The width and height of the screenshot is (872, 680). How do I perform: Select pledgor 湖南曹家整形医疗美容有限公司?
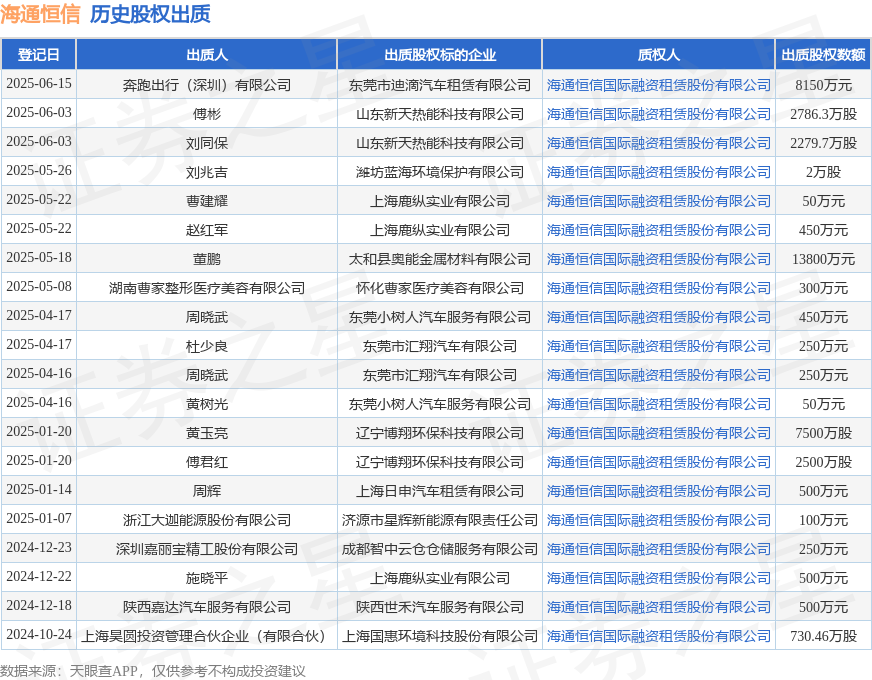pyautogui.click(x=206, y=288)
